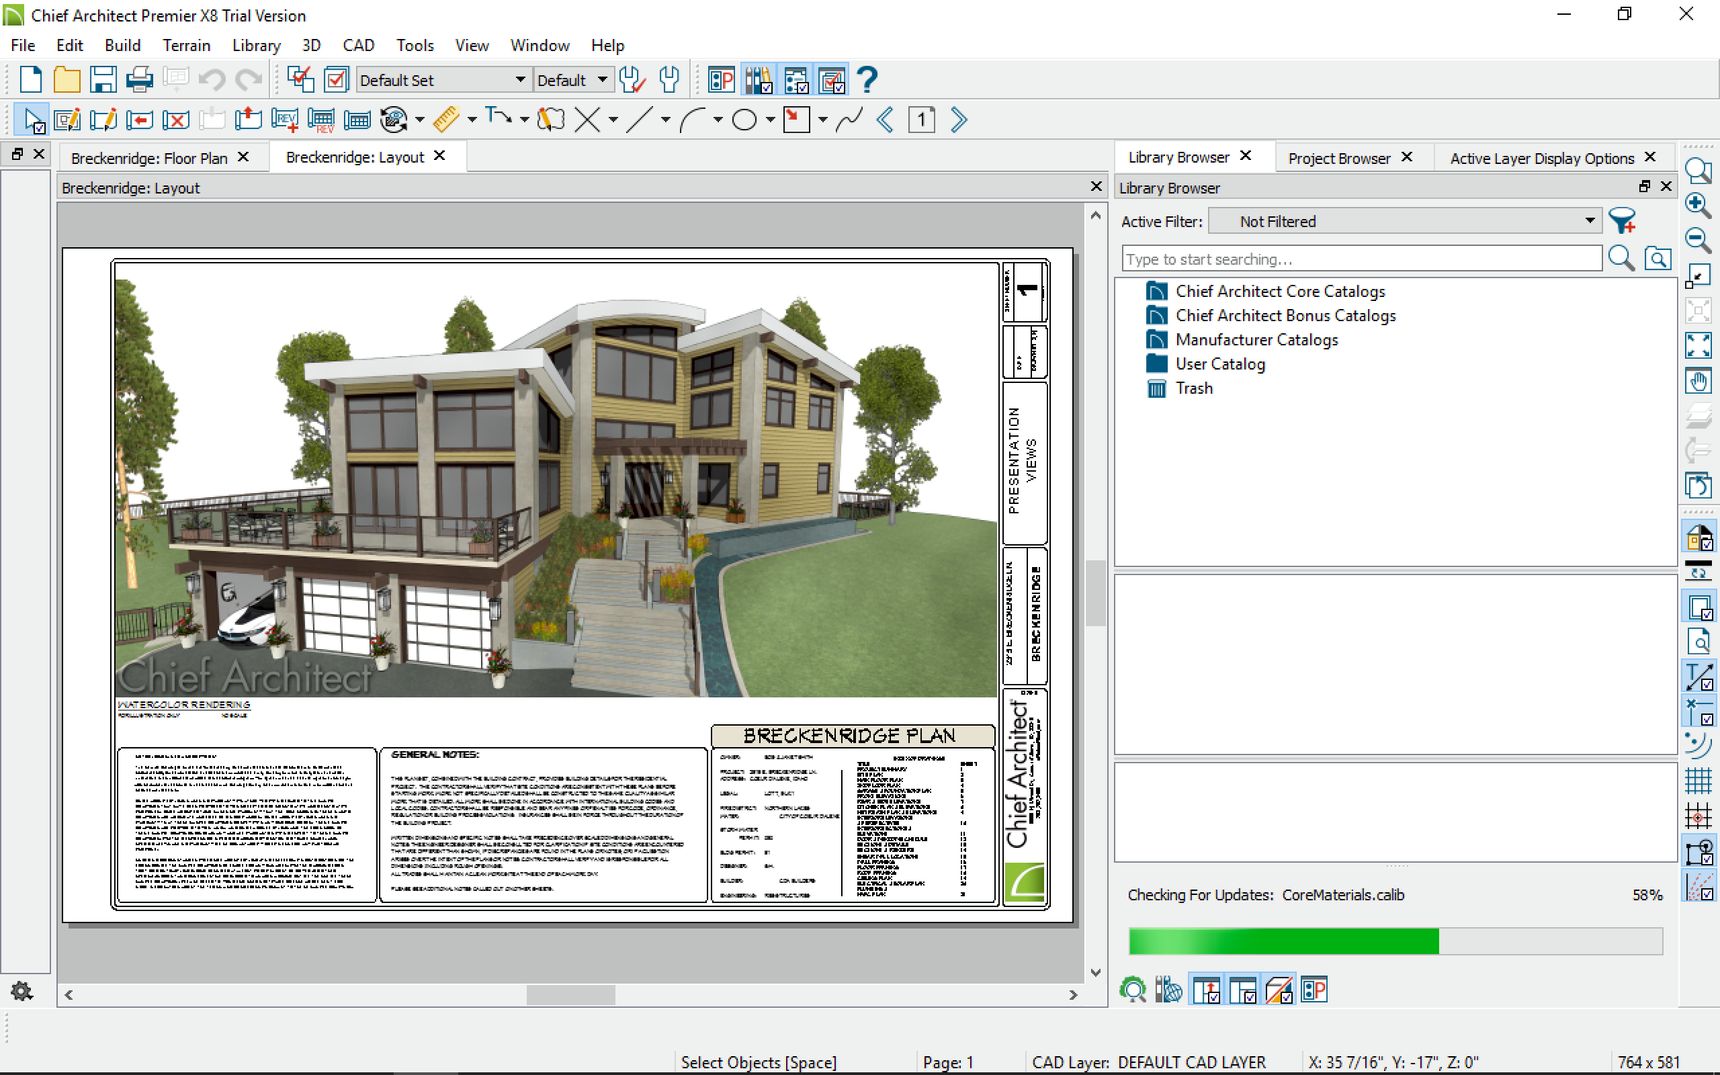
Task: Click Fill Window expand arrows icon
Action: (x=1698, y=345)
